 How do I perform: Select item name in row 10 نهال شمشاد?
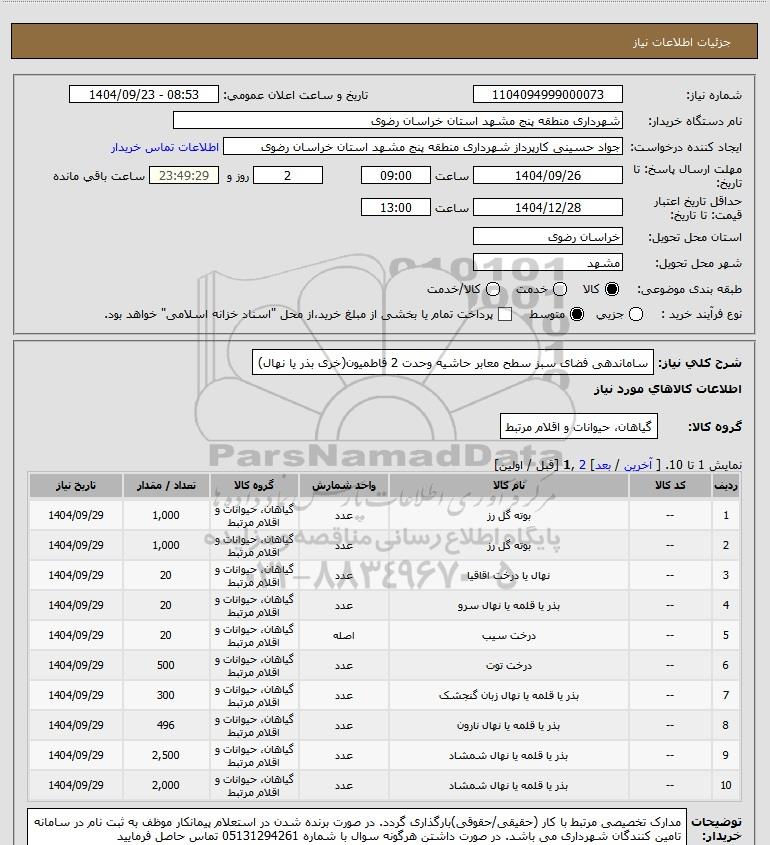[509, 786]
